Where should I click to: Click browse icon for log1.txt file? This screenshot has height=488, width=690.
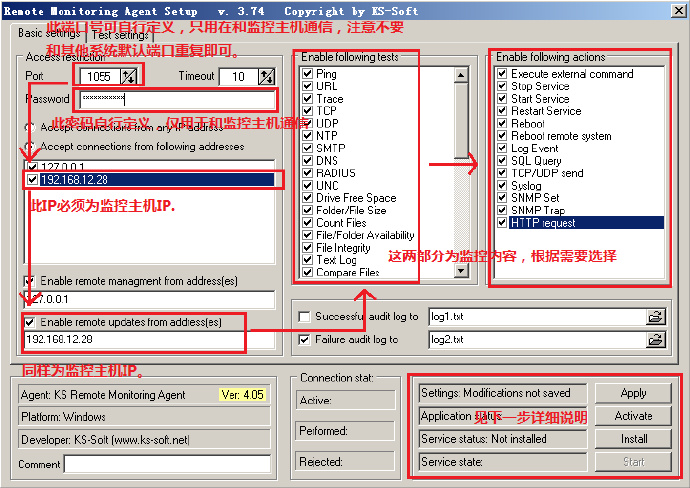pos(656,317)
